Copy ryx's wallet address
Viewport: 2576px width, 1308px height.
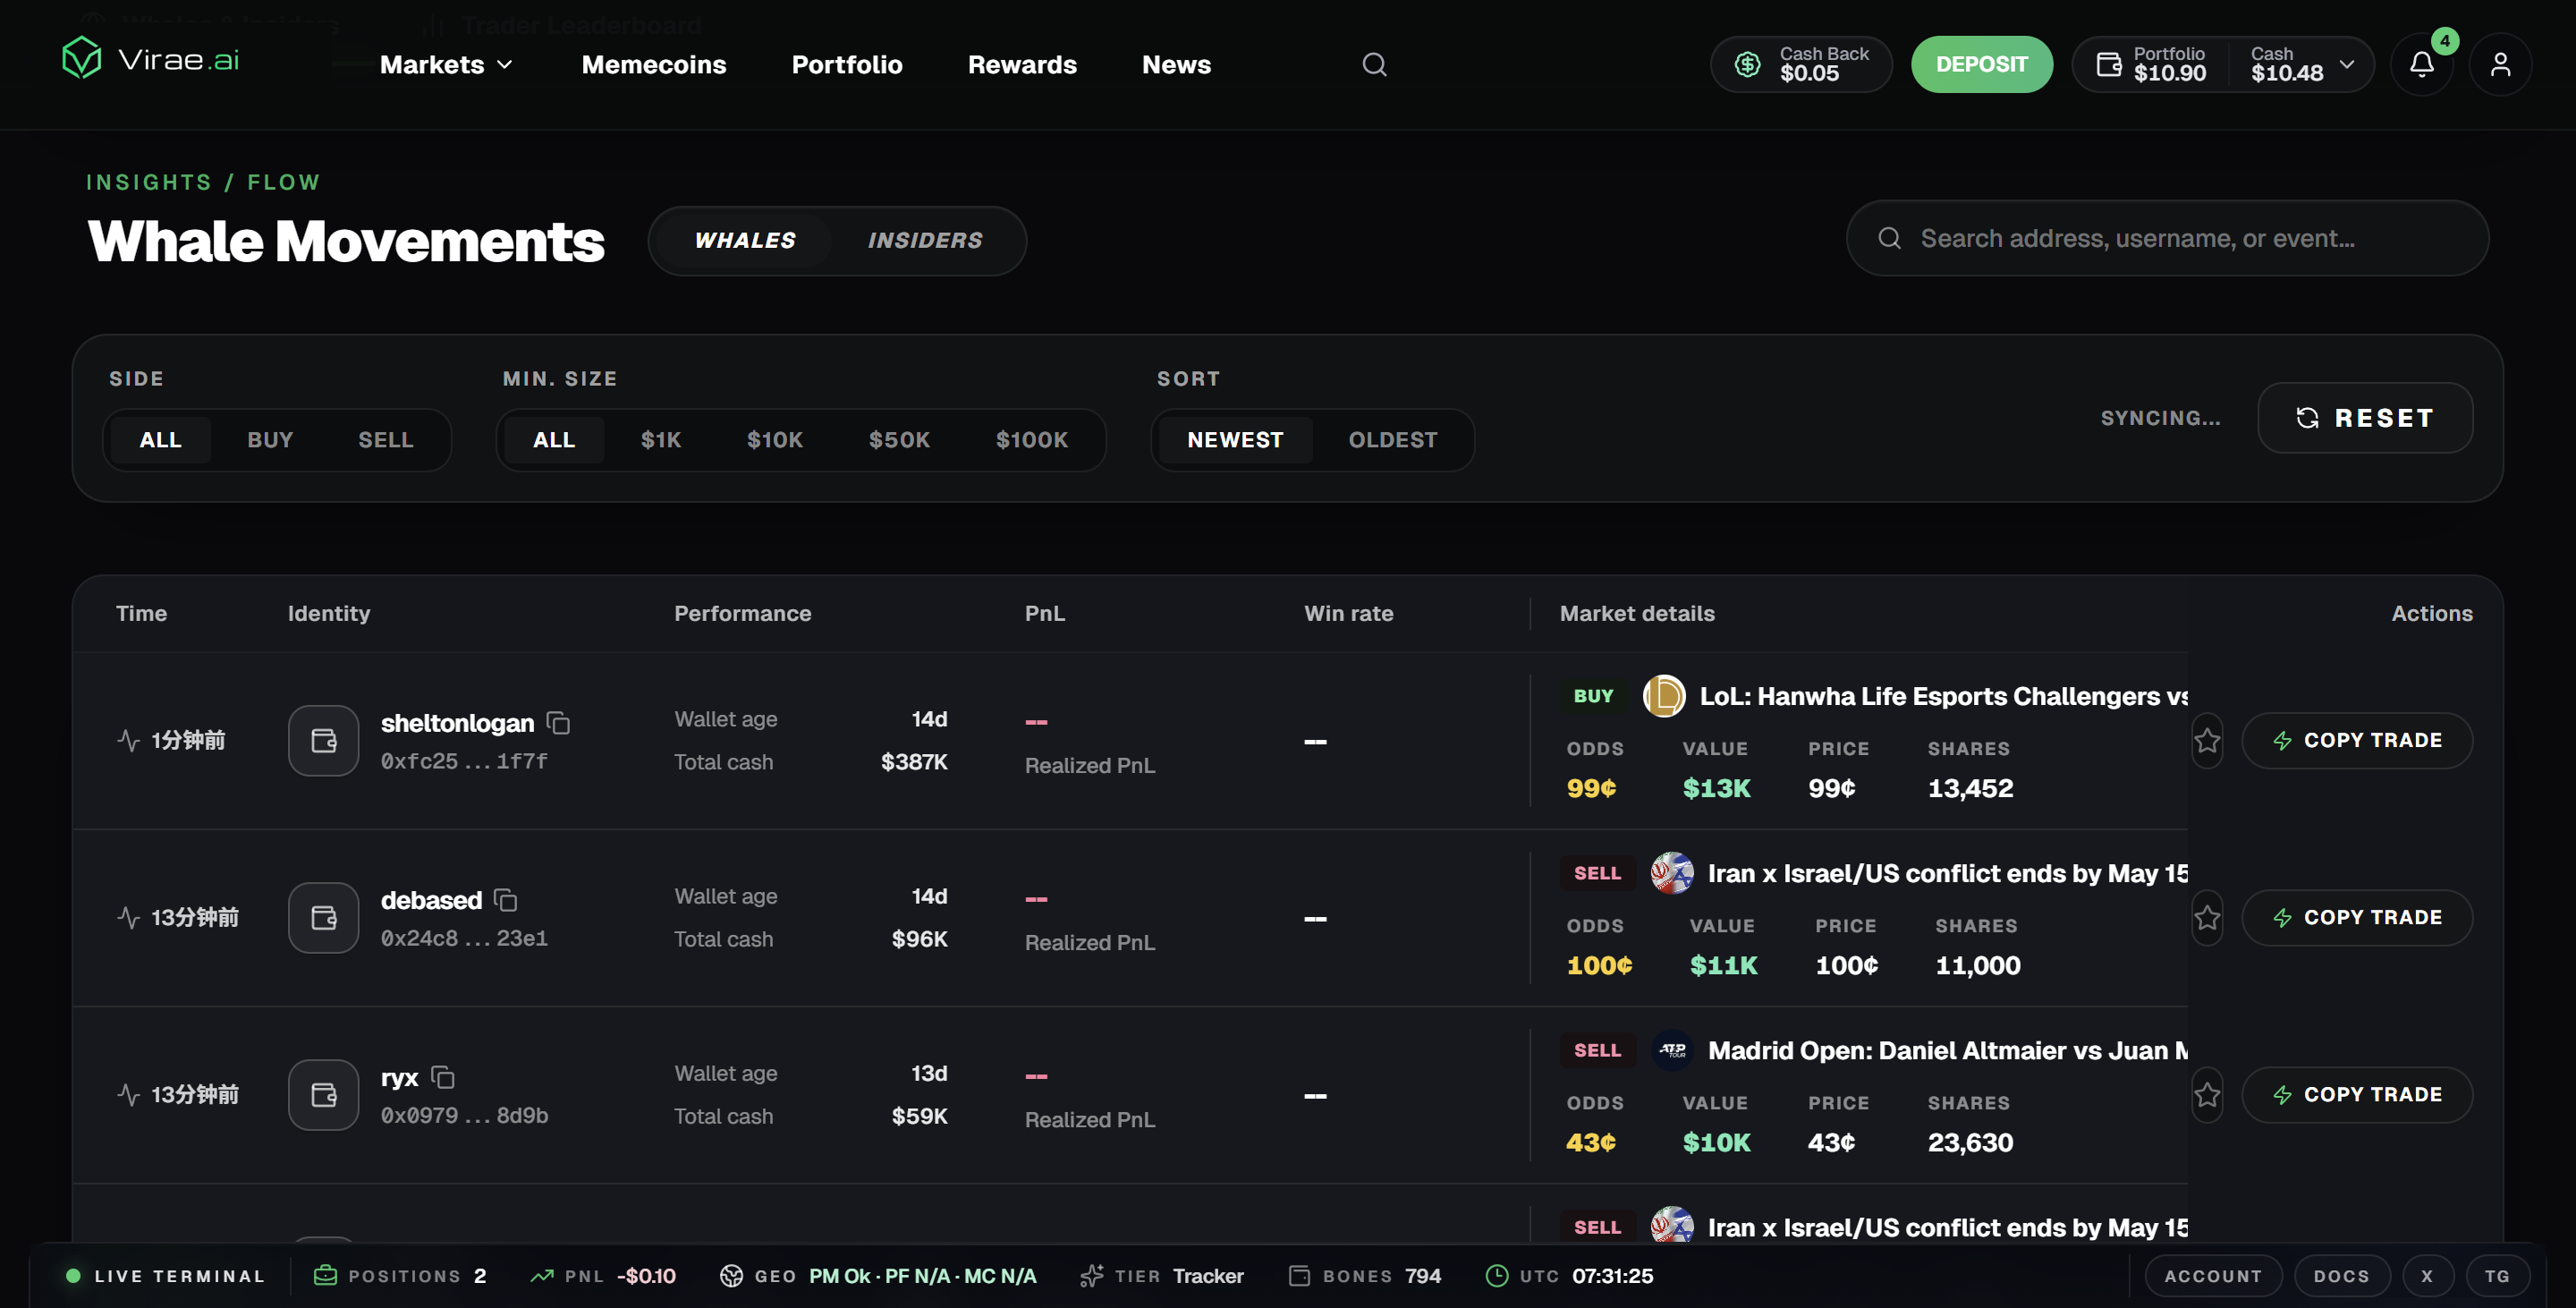443,1077
